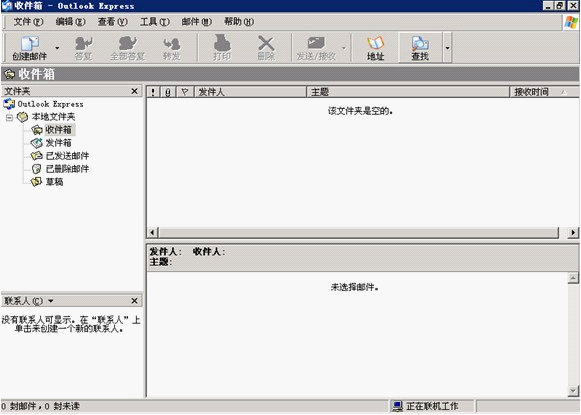This screenshot has width=581, height=415.
Task: Click the message list horizontal scrollbar track
Action: [x=359, y=233]
